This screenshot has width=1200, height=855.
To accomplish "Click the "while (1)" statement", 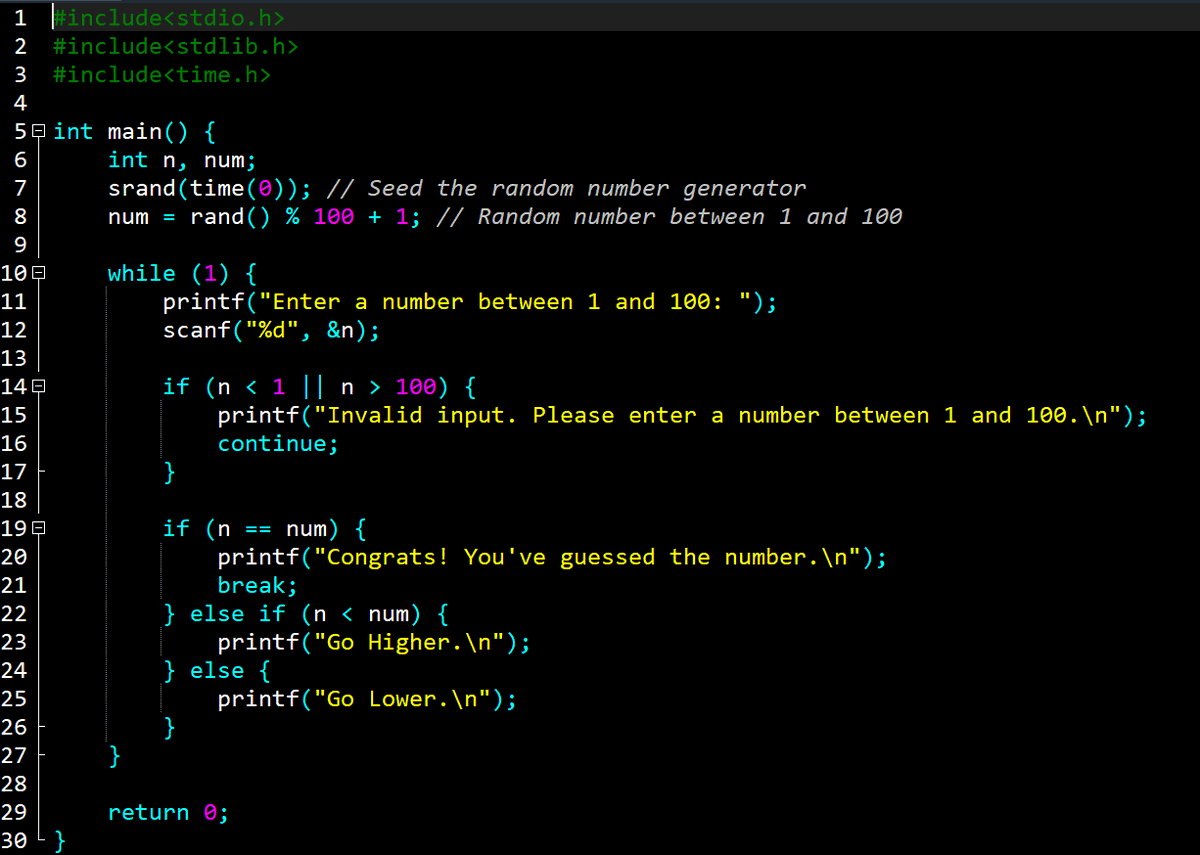I will click(x=168, y=273).
